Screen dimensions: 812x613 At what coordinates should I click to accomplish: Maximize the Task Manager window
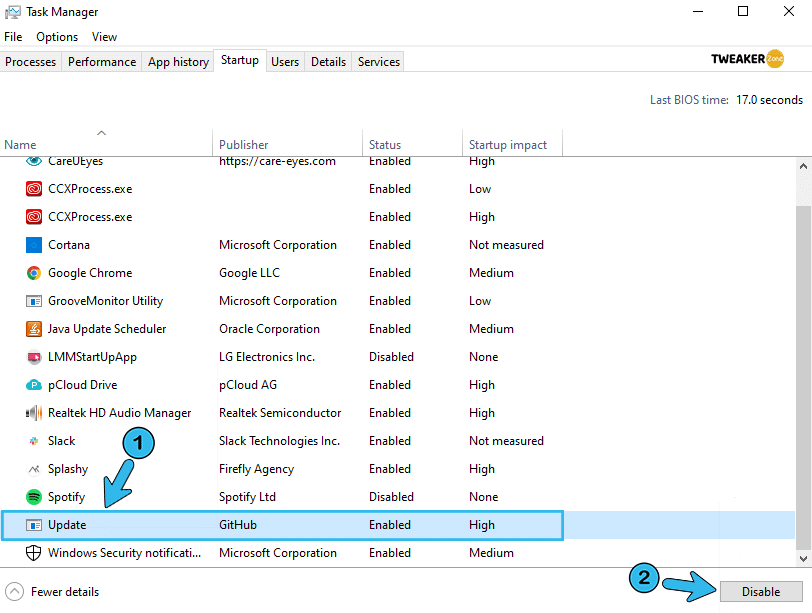point(743,11)
